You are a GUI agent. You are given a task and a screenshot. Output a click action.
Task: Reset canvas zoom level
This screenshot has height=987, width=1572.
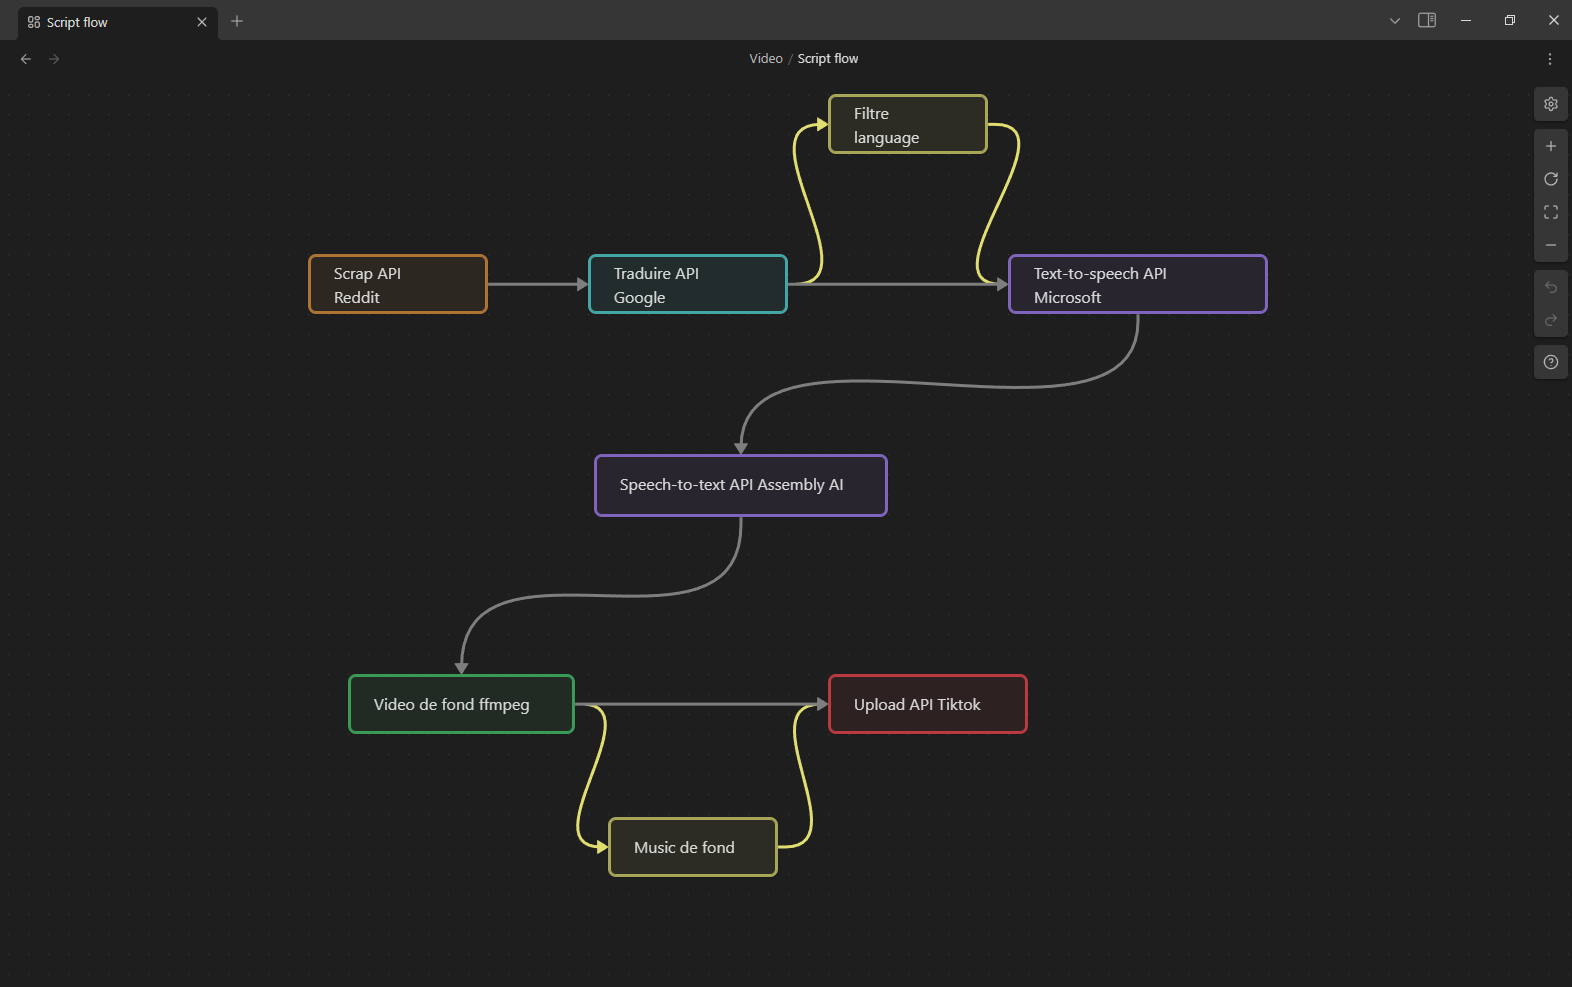[1551, 179]
